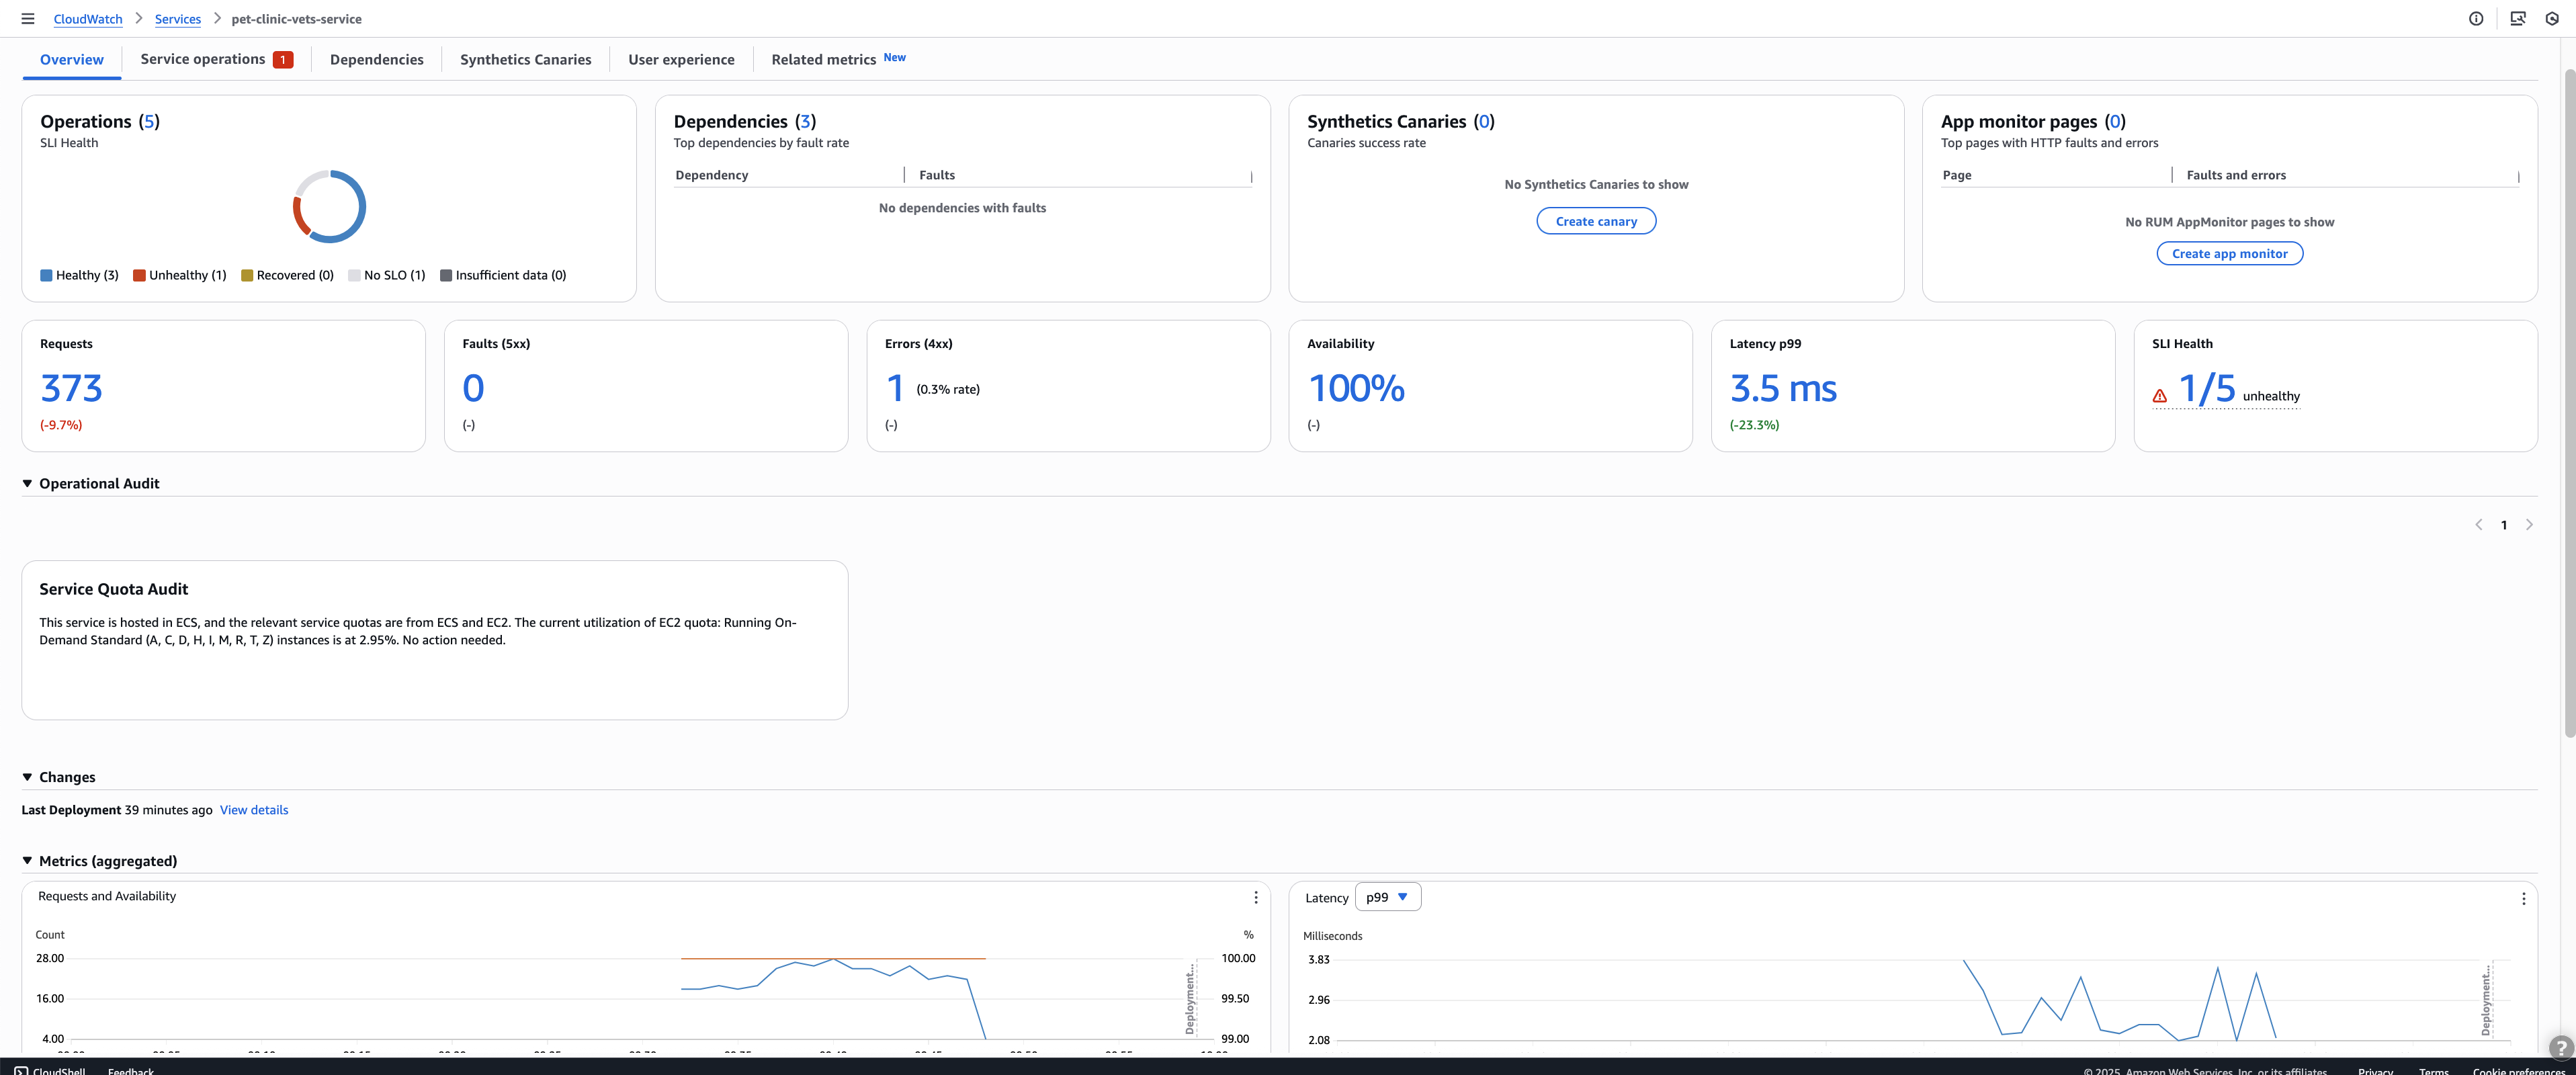This screenshot has height=1075, width=2576.
Task: Click the warning icon next to SLI Health 1/5
Action: 2159,396
